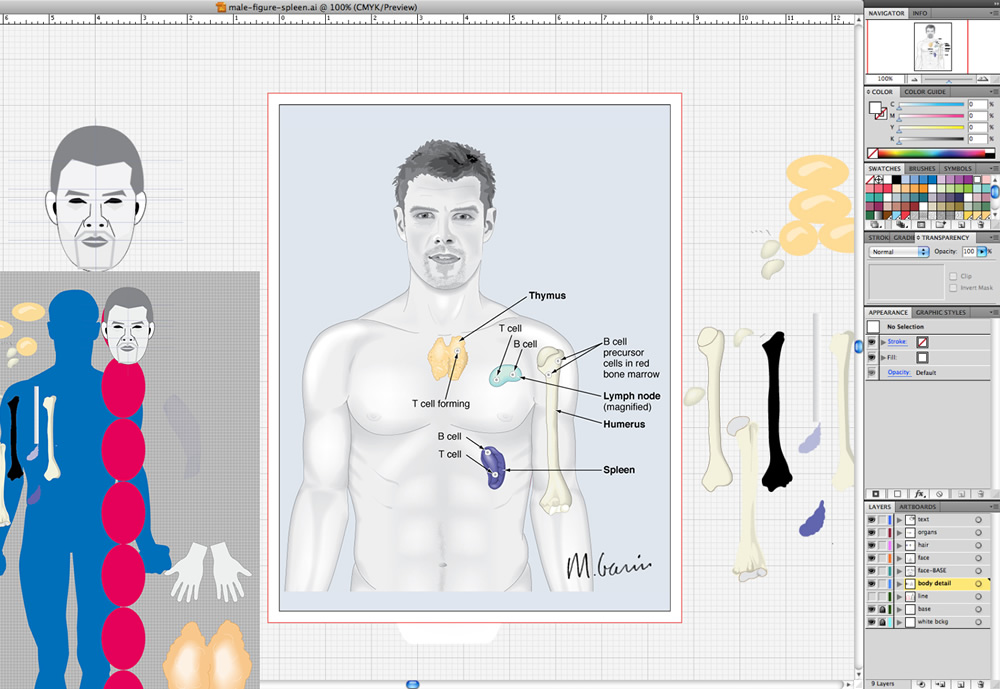The height and width of the screenshot is (689, 1000).
Task: Click Add New Stroke icon in Appearance panel
Action: point(876,494)
